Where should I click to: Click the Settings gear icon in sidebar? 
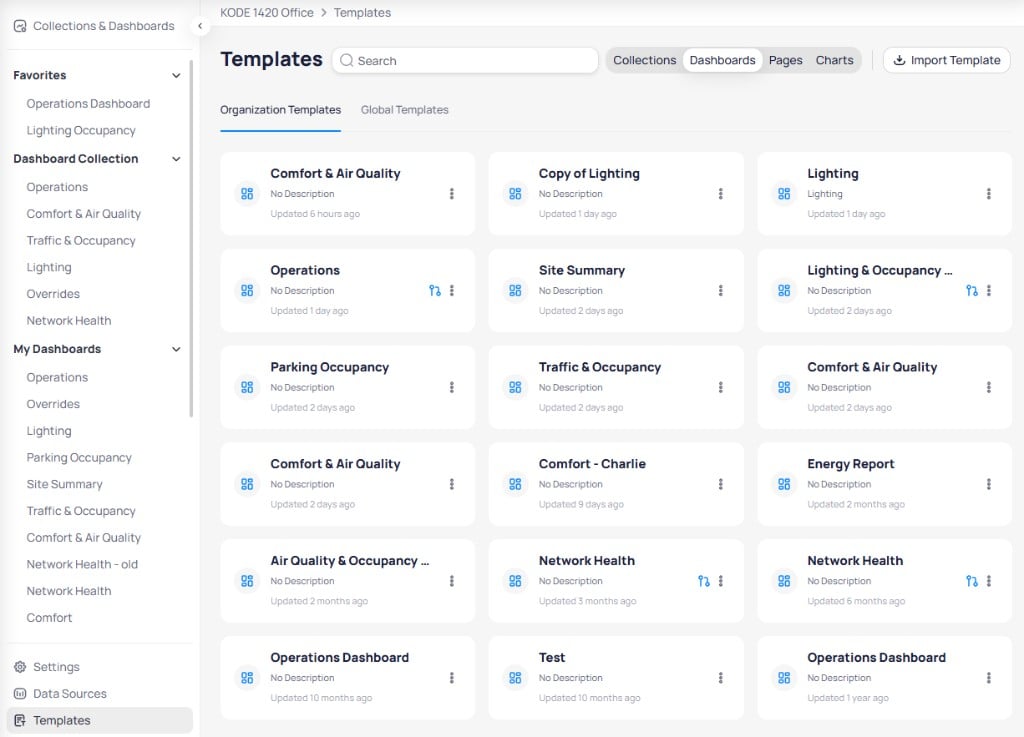(x=20, y=666)
